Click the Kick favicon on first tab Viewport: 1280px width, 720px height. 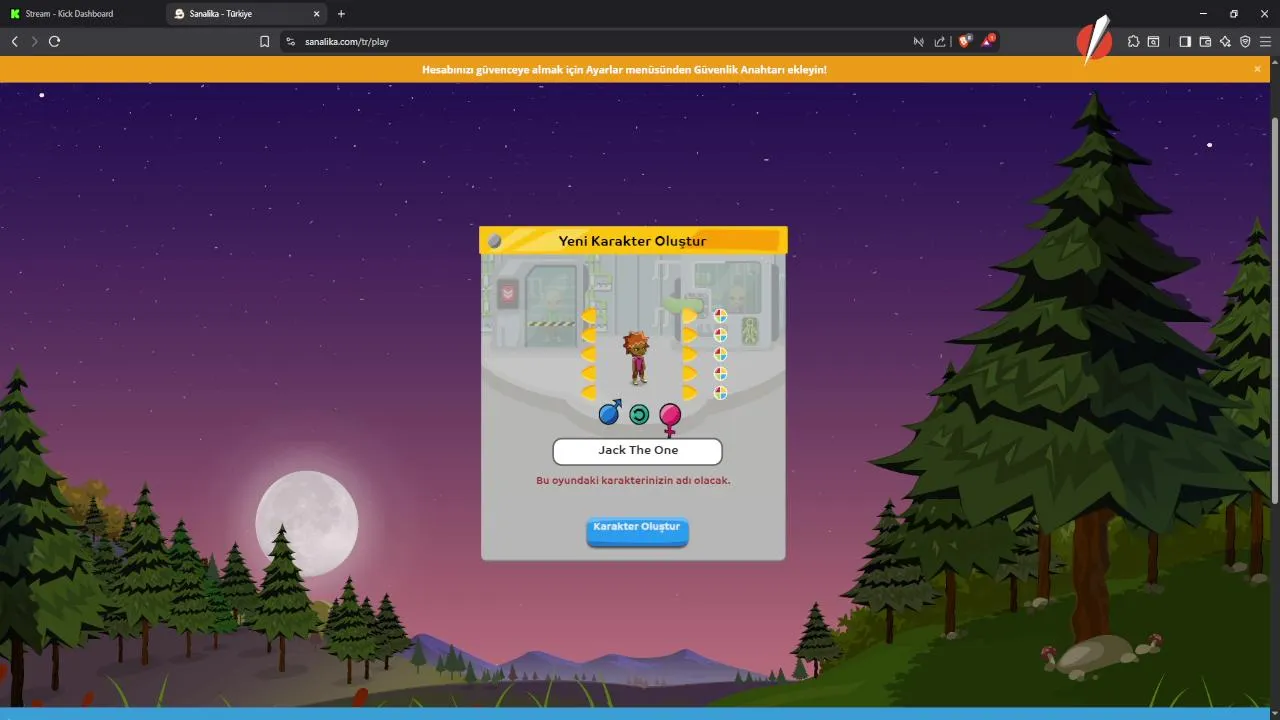pyautogui.click(x=15, y=14)
